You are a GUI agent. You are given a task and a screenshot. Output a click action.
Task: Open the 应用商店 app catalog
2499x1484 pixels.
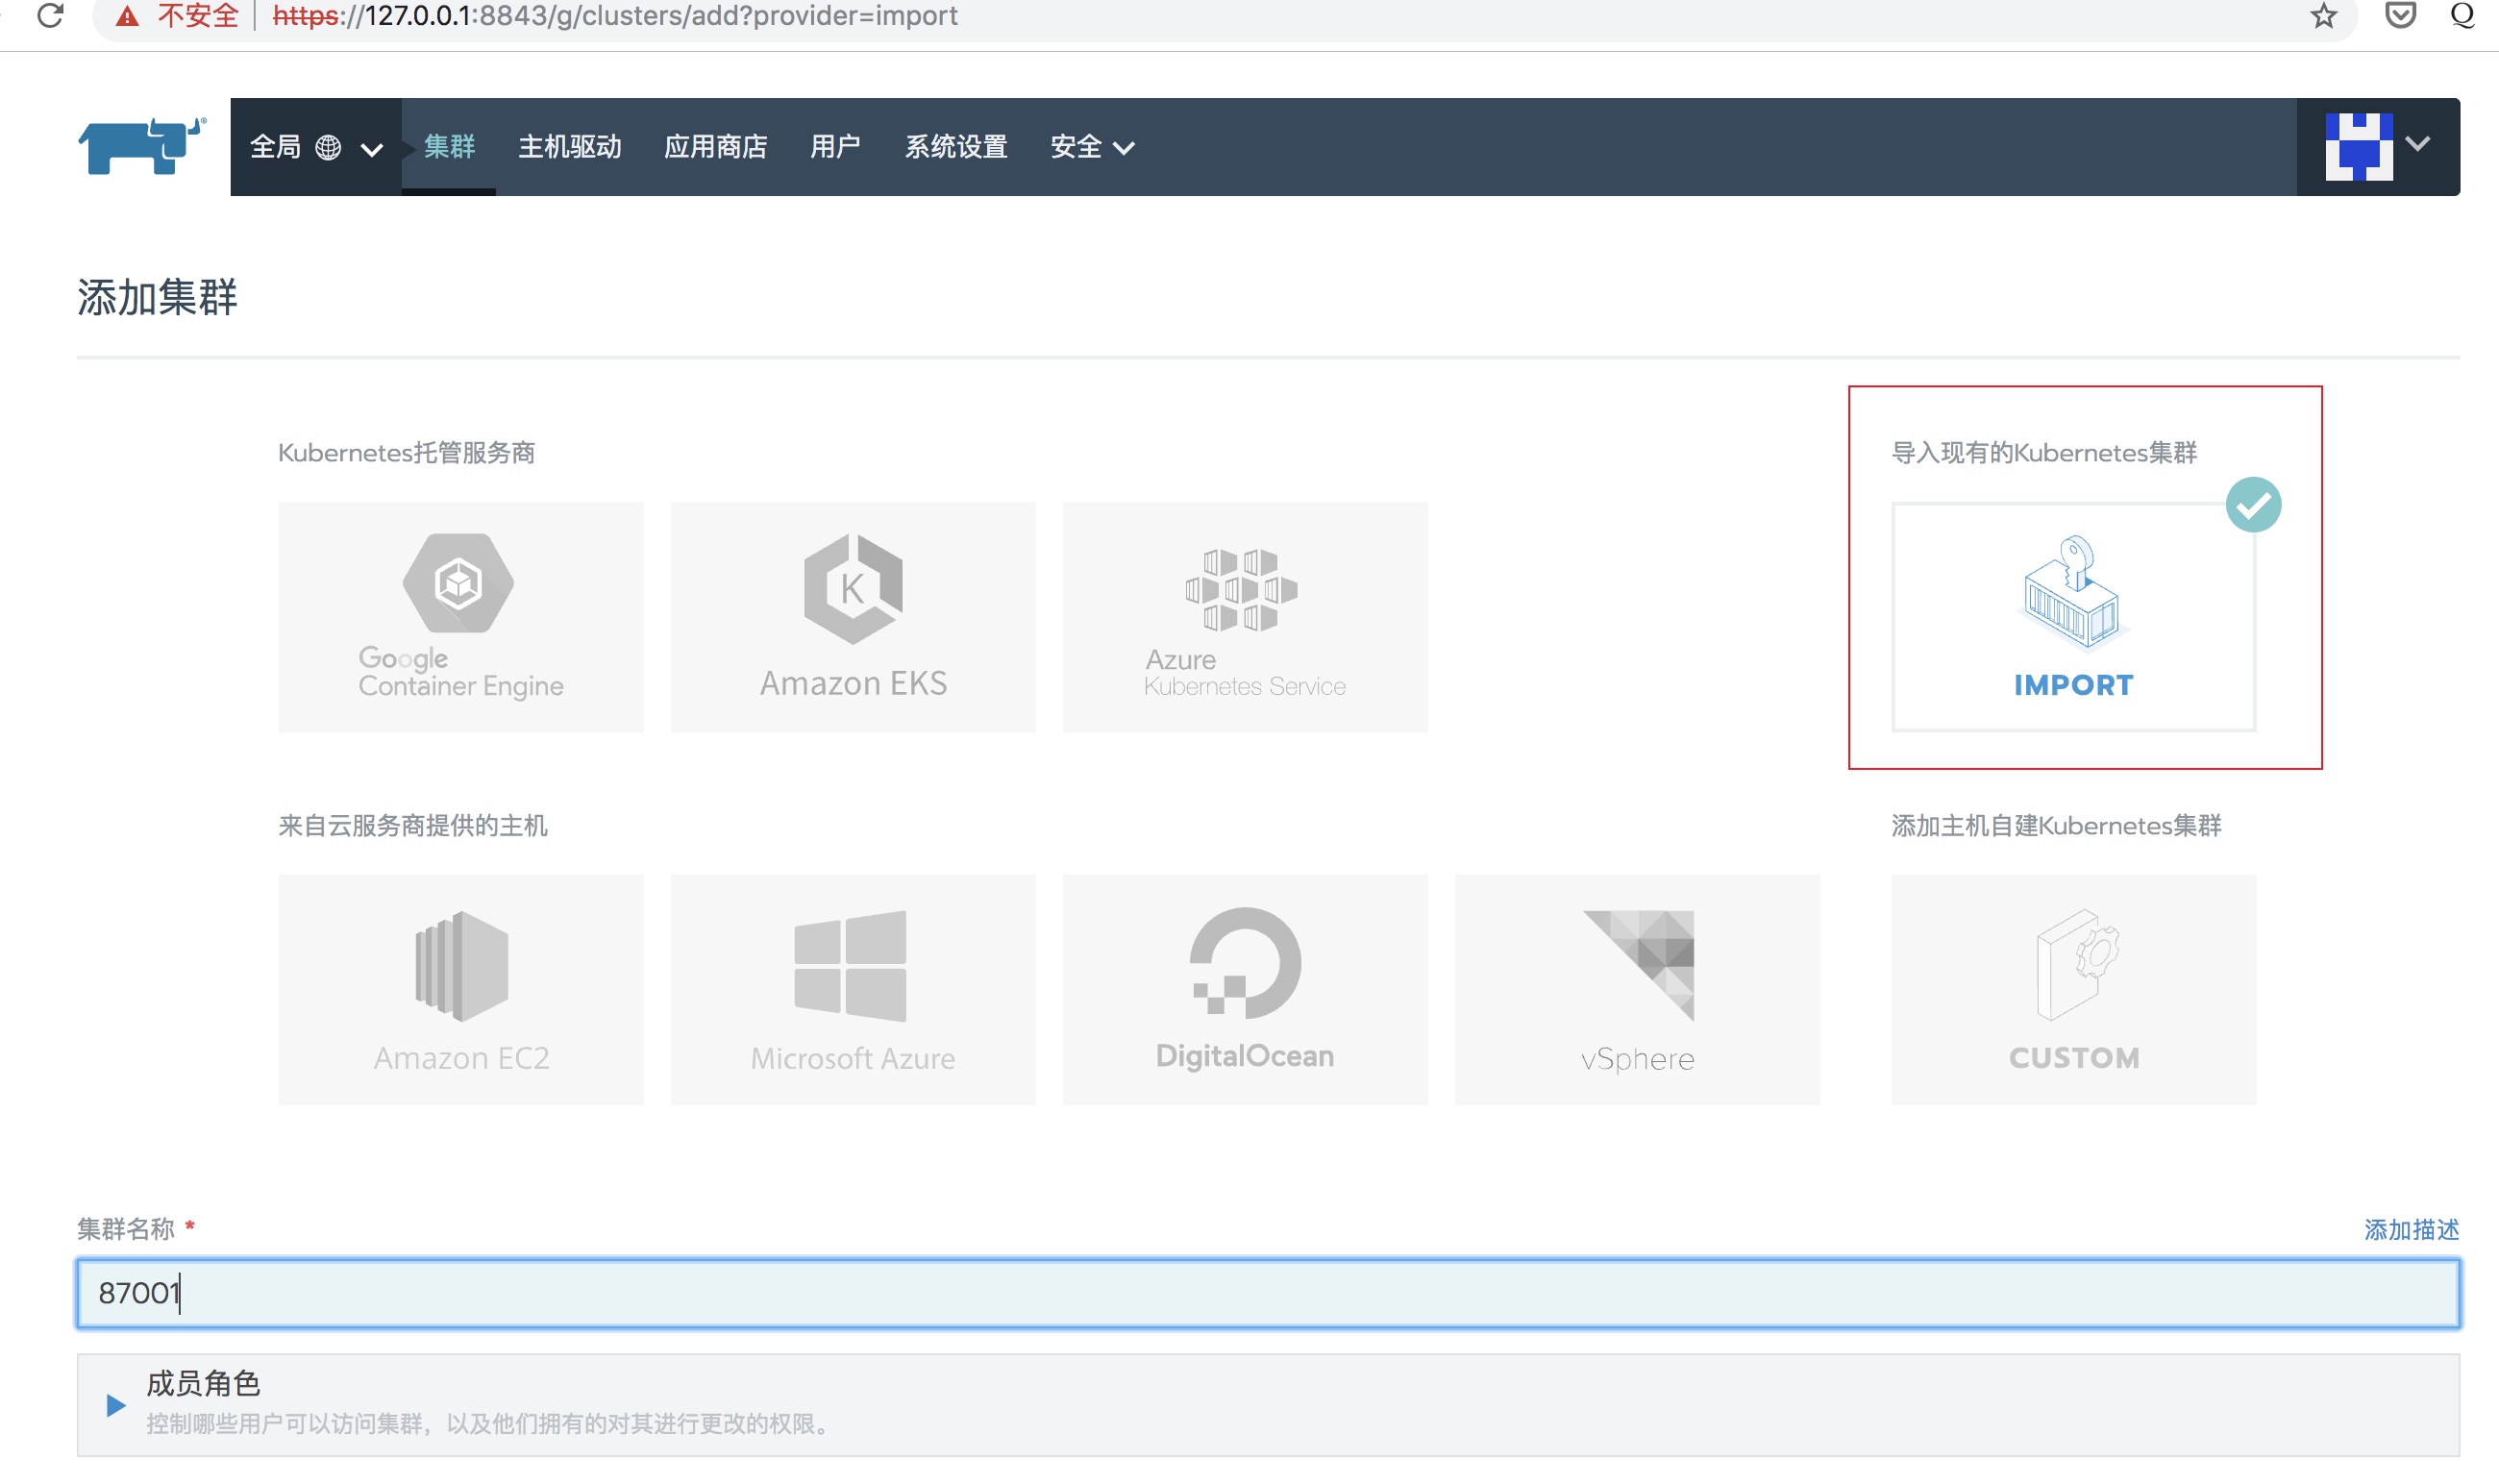[x=716, y=147]
